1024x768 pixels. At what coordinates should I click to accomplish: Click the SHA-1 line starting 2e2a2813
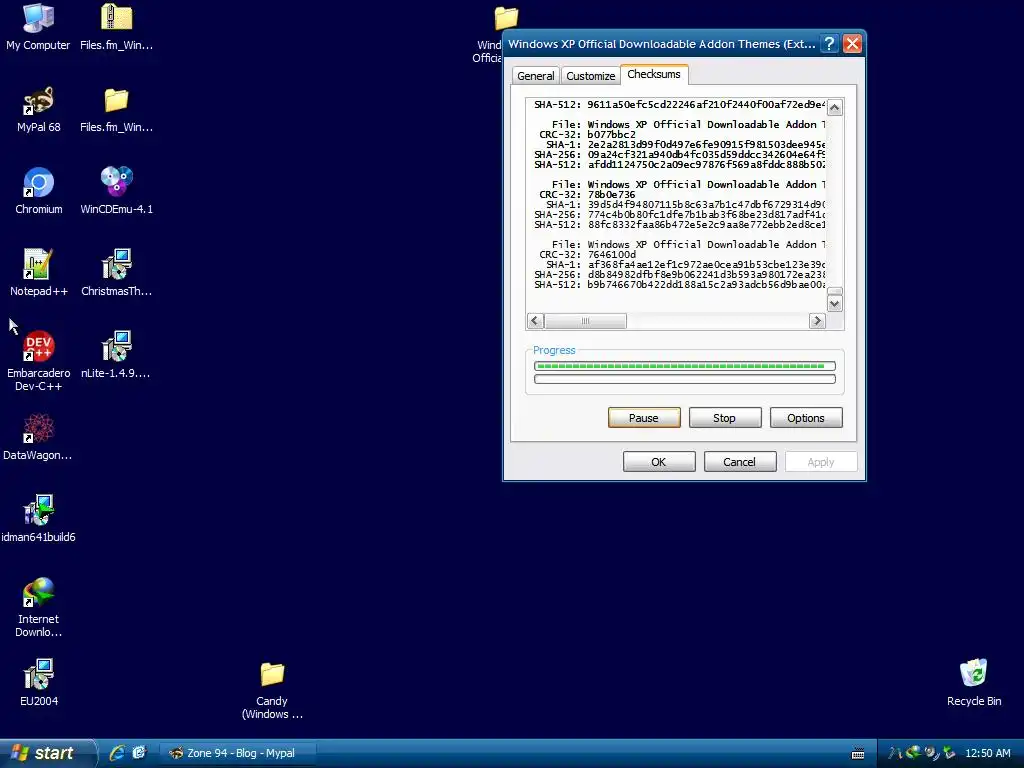coord(686,144)
